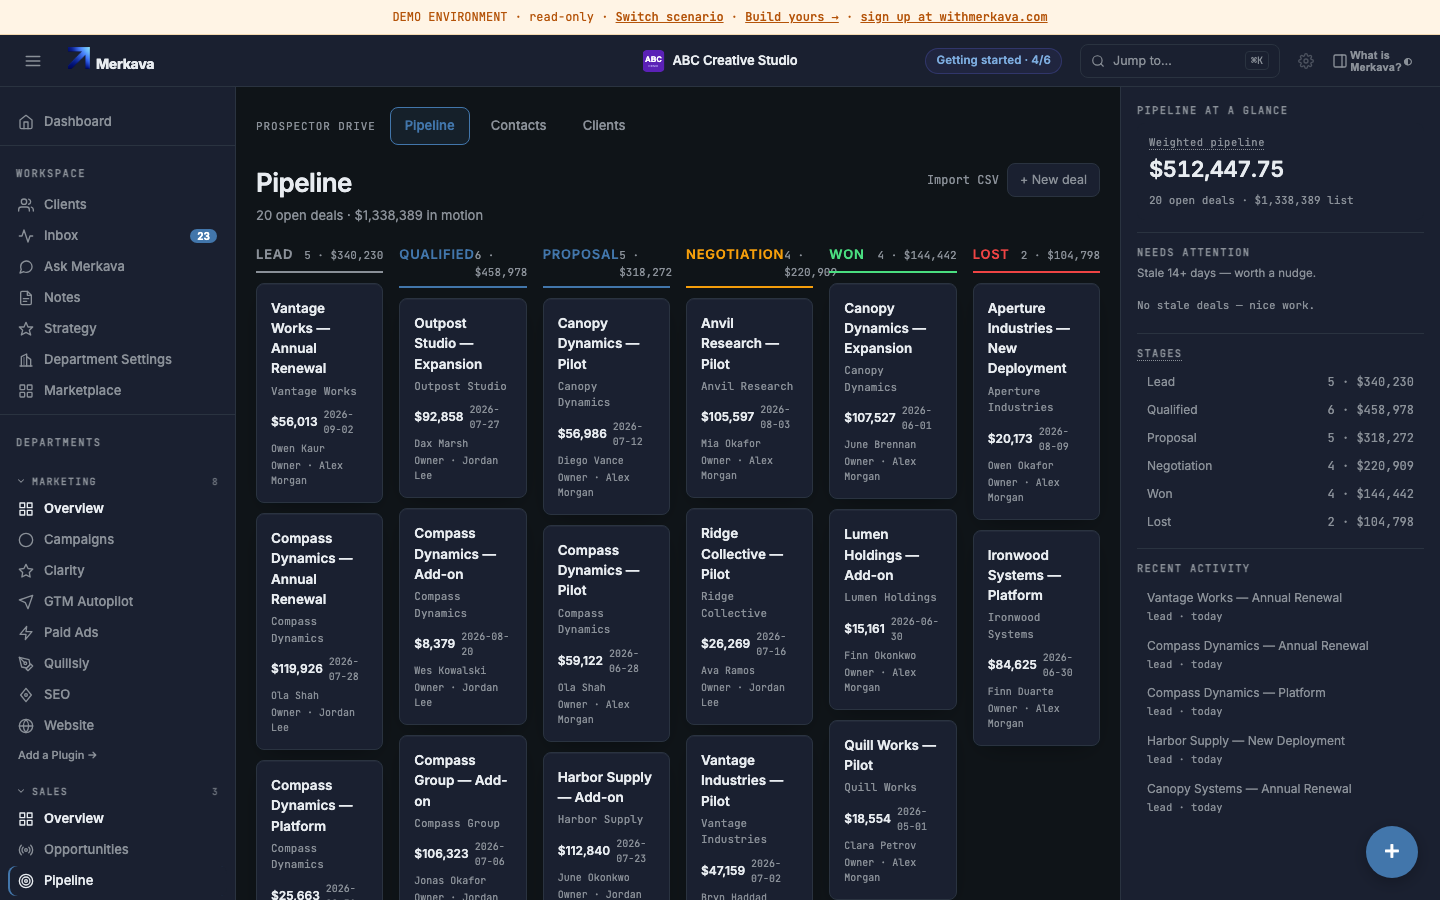Click the Inbox activity icon
This screenshot has width=1440, height=900.
point(26,236)
